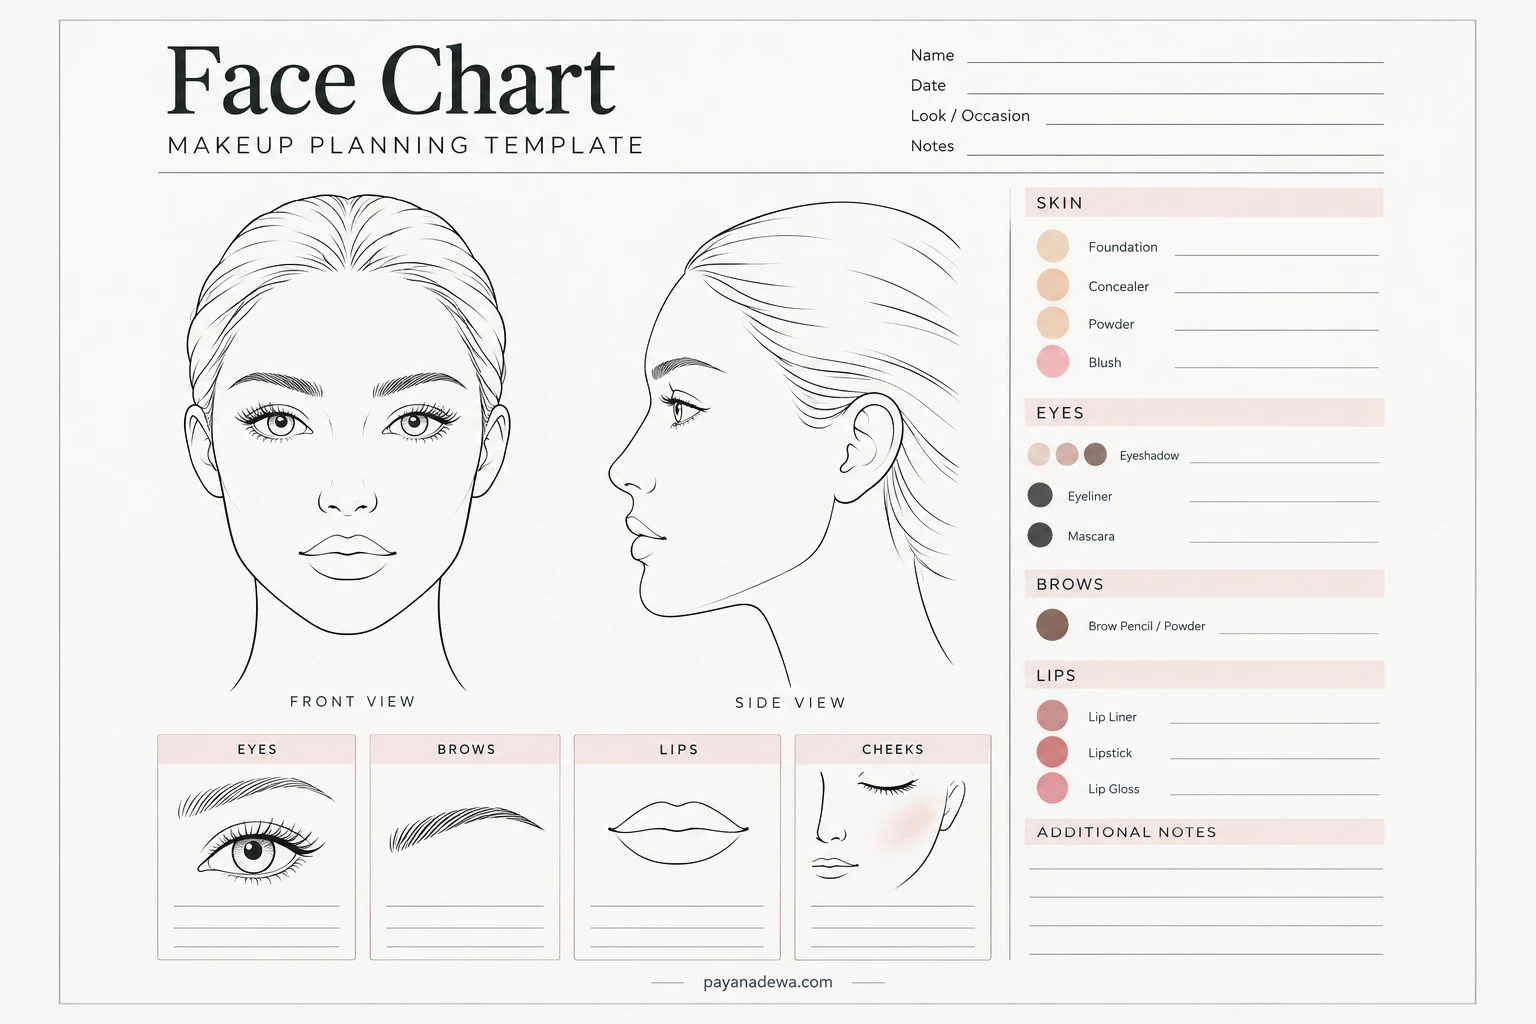The image size is (1536, 1024).
Task: Click the Lip Gloss label
Action: coord(1114,789)
